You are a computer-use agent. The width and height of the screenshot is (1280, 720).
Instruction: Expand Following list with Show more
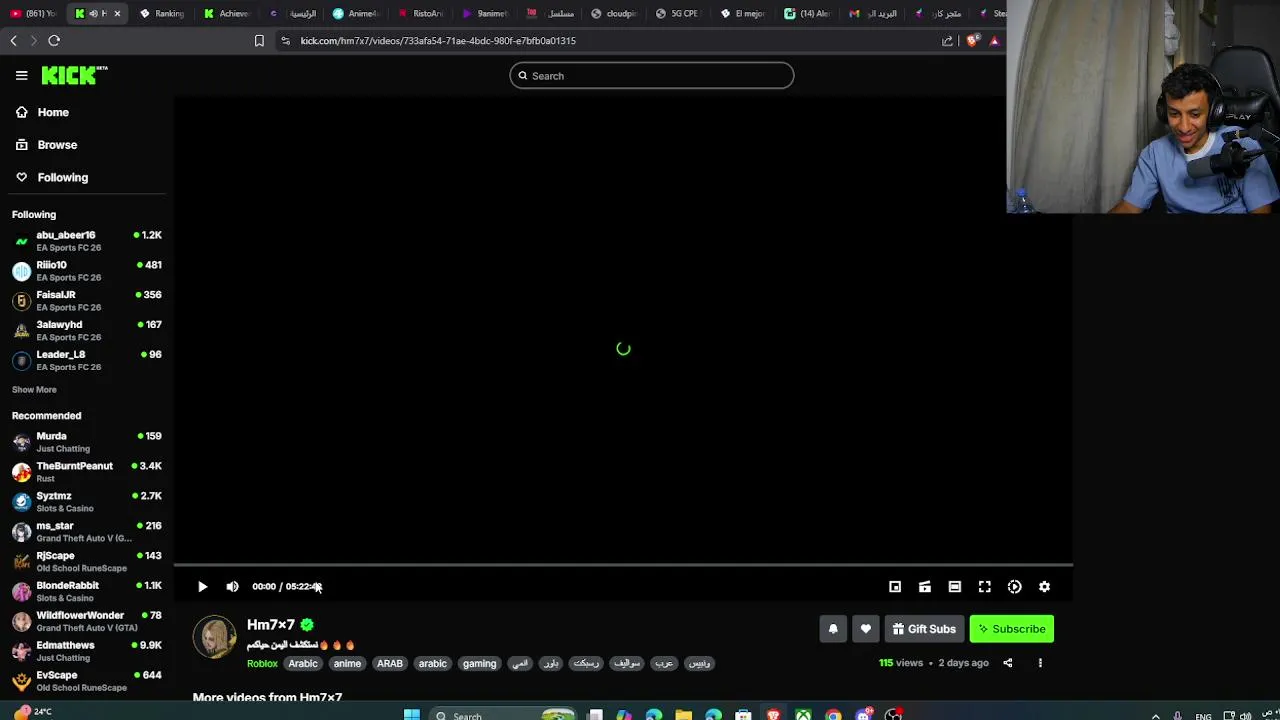(x=34, y=390)
